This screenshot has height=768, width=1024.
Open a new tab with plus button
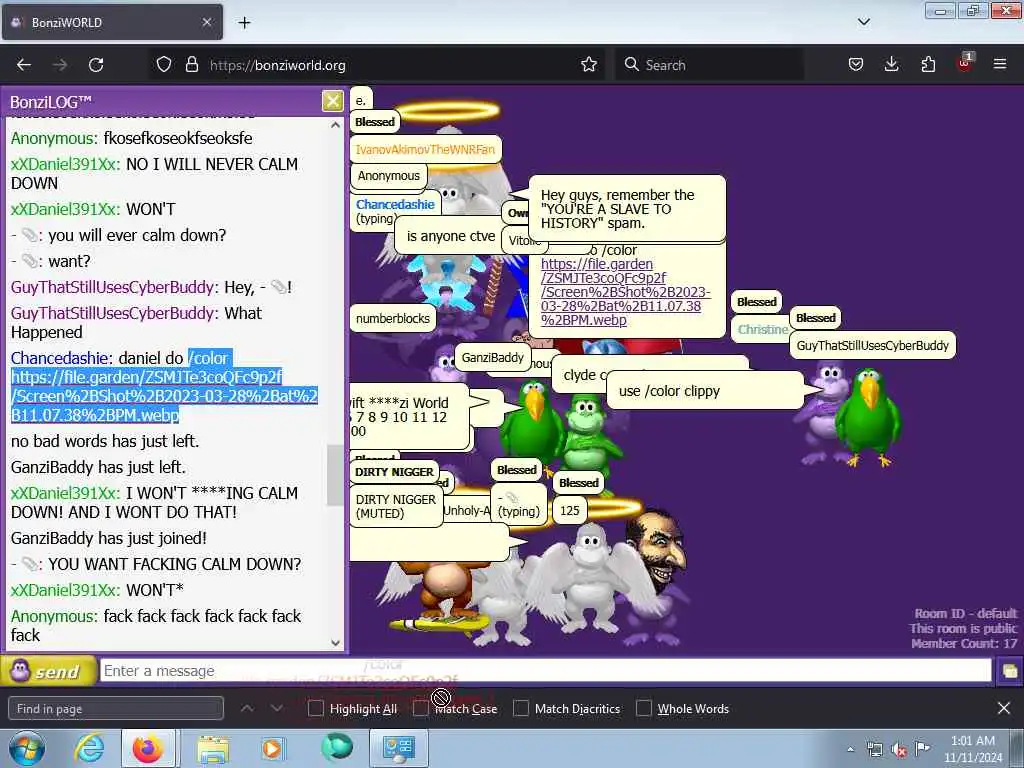pos(244,23)
